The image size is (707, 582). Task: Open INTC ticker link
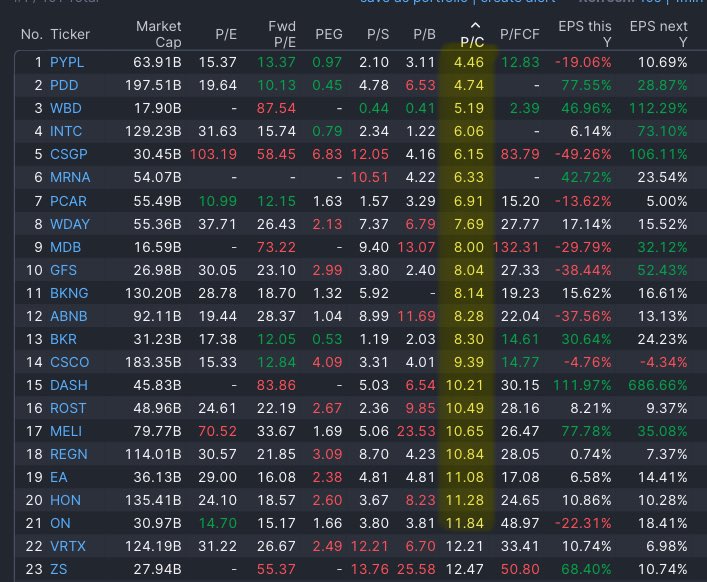(x=66, y=131)
